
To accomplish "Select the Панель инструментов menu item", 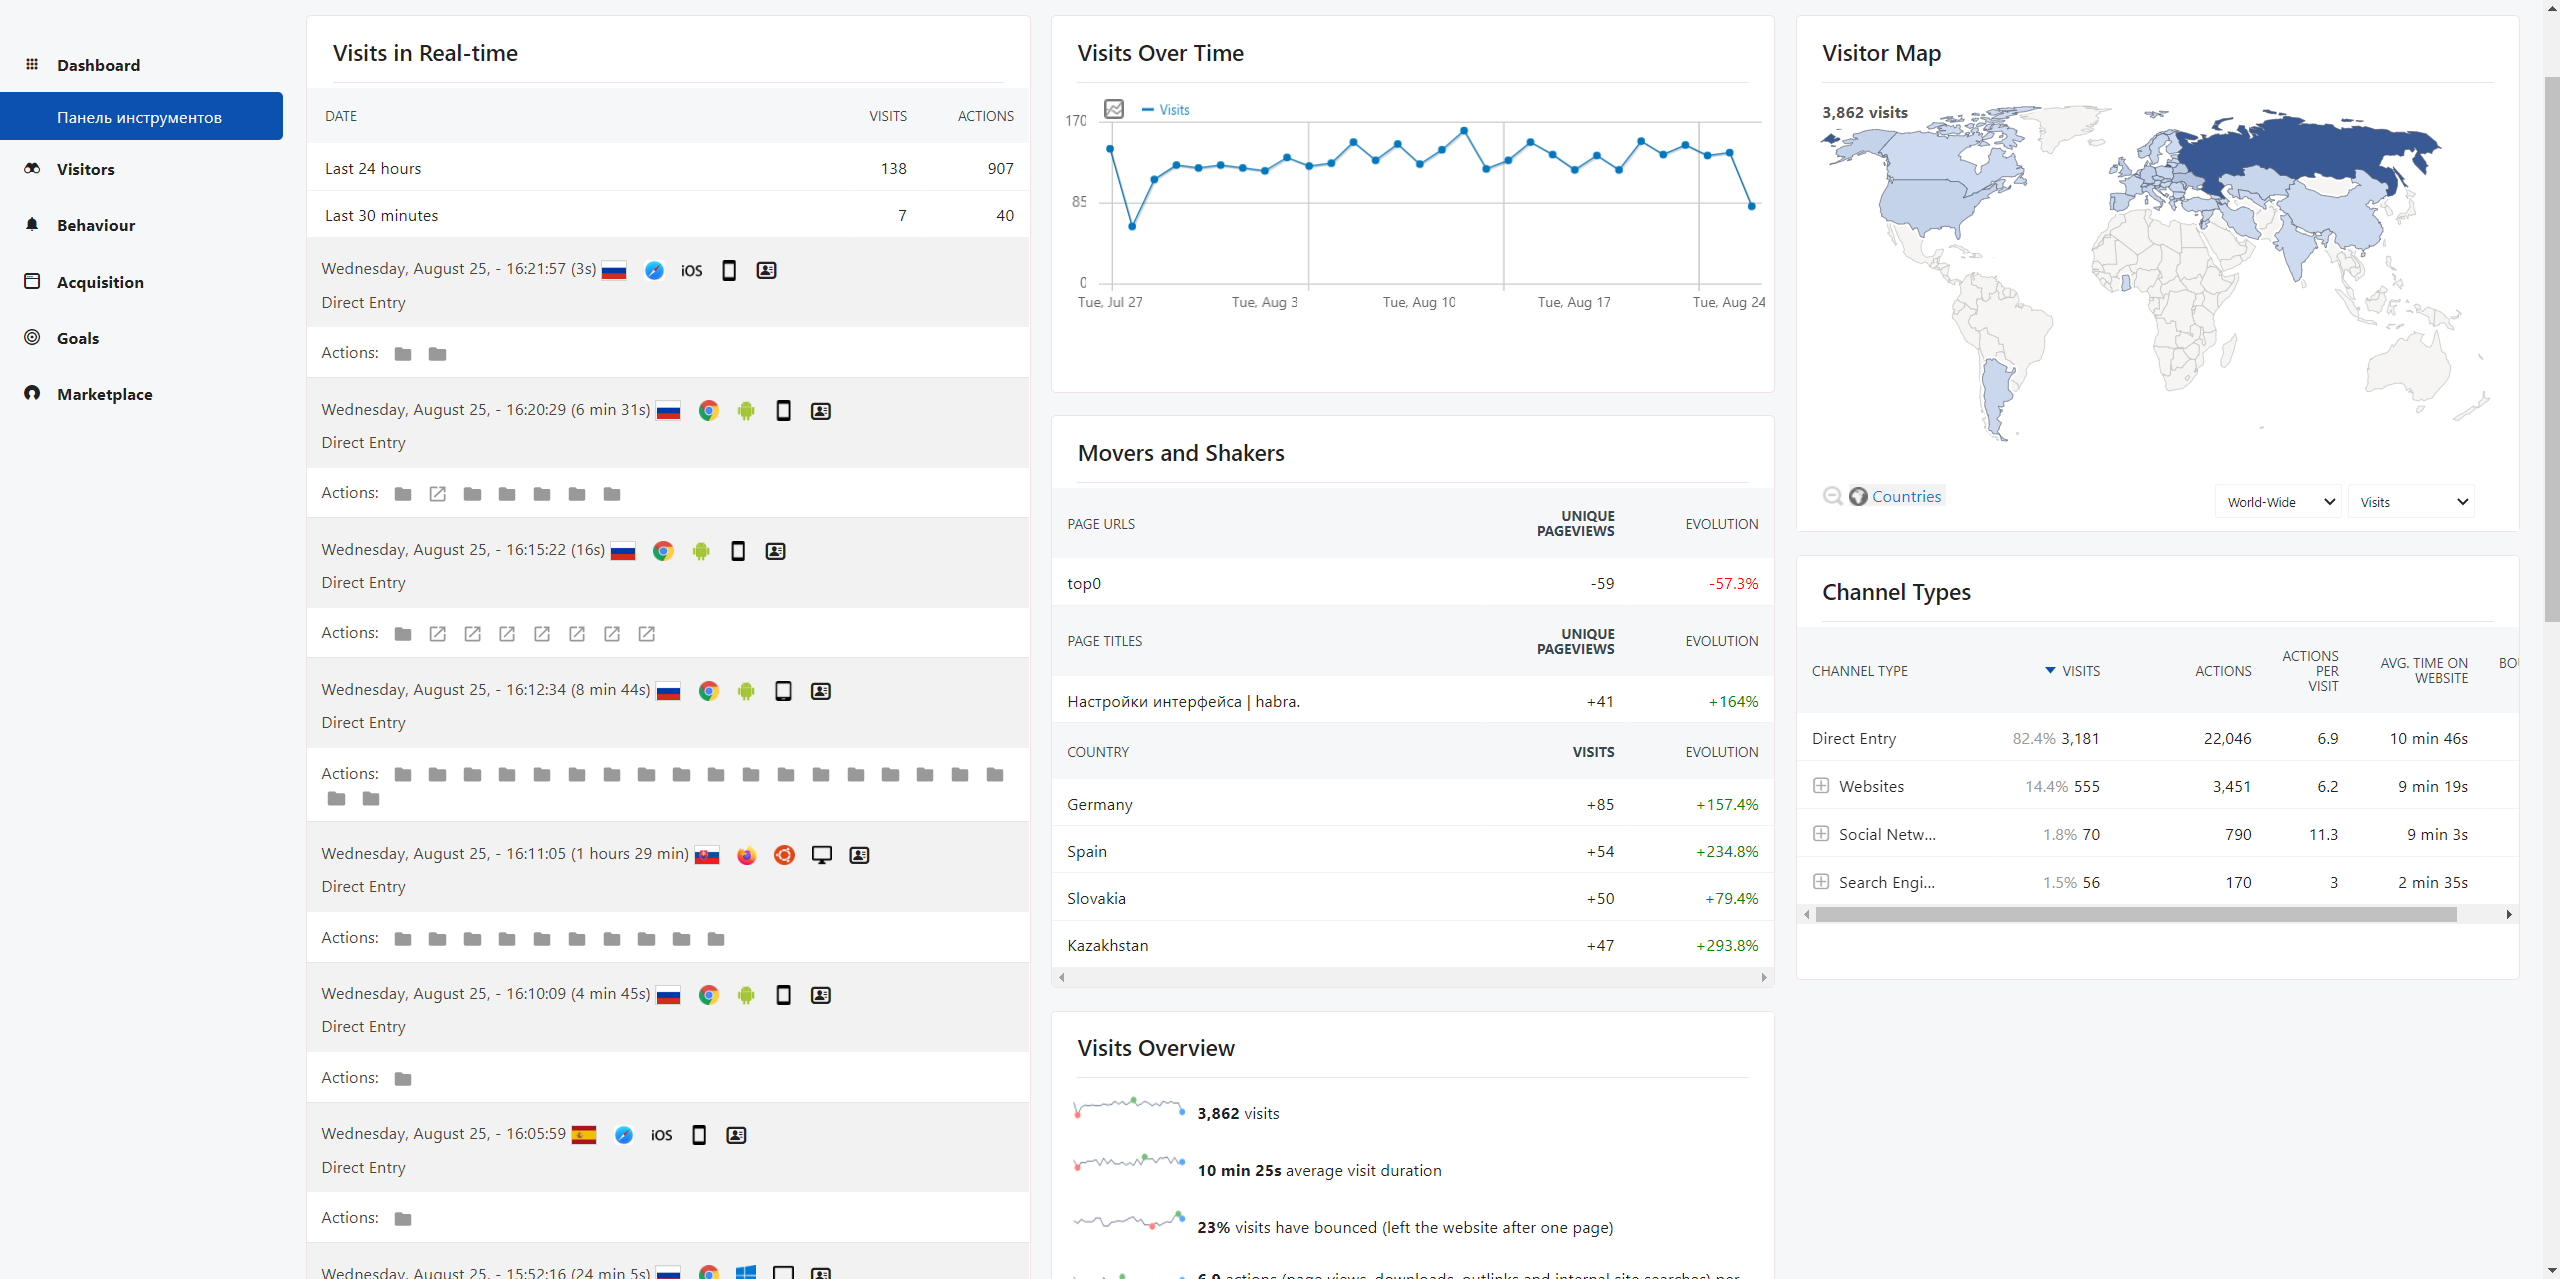I will pyautogui.click(x=141, y=117).
